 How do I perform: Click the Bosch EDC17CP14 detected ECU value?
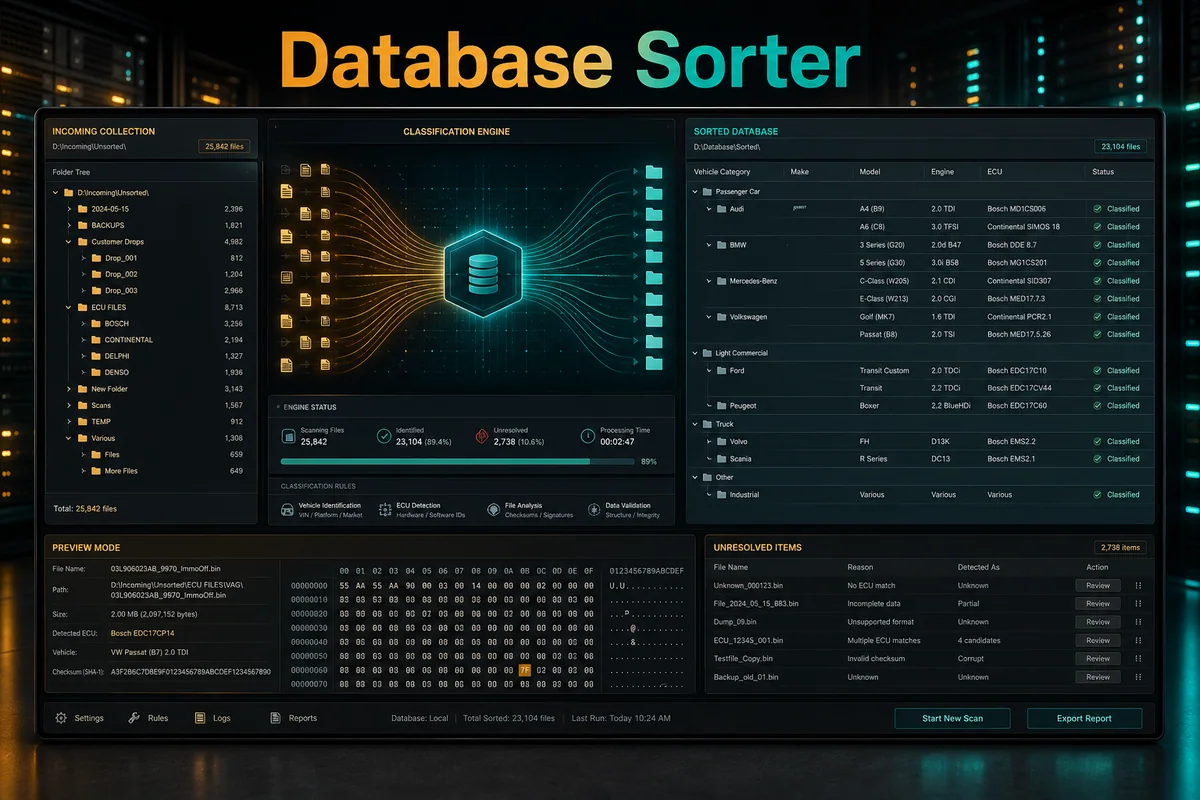coord(142,634)
